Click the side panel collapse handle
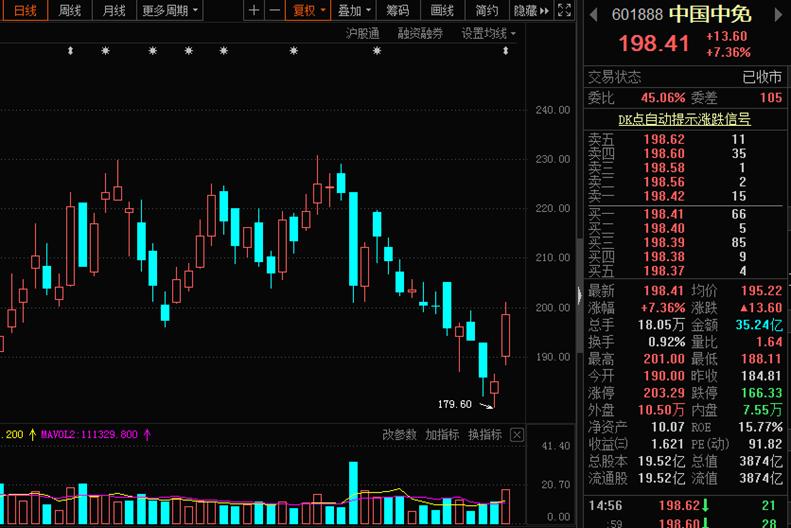The height and width of the screenshot is (528, 791). [578, 294]
